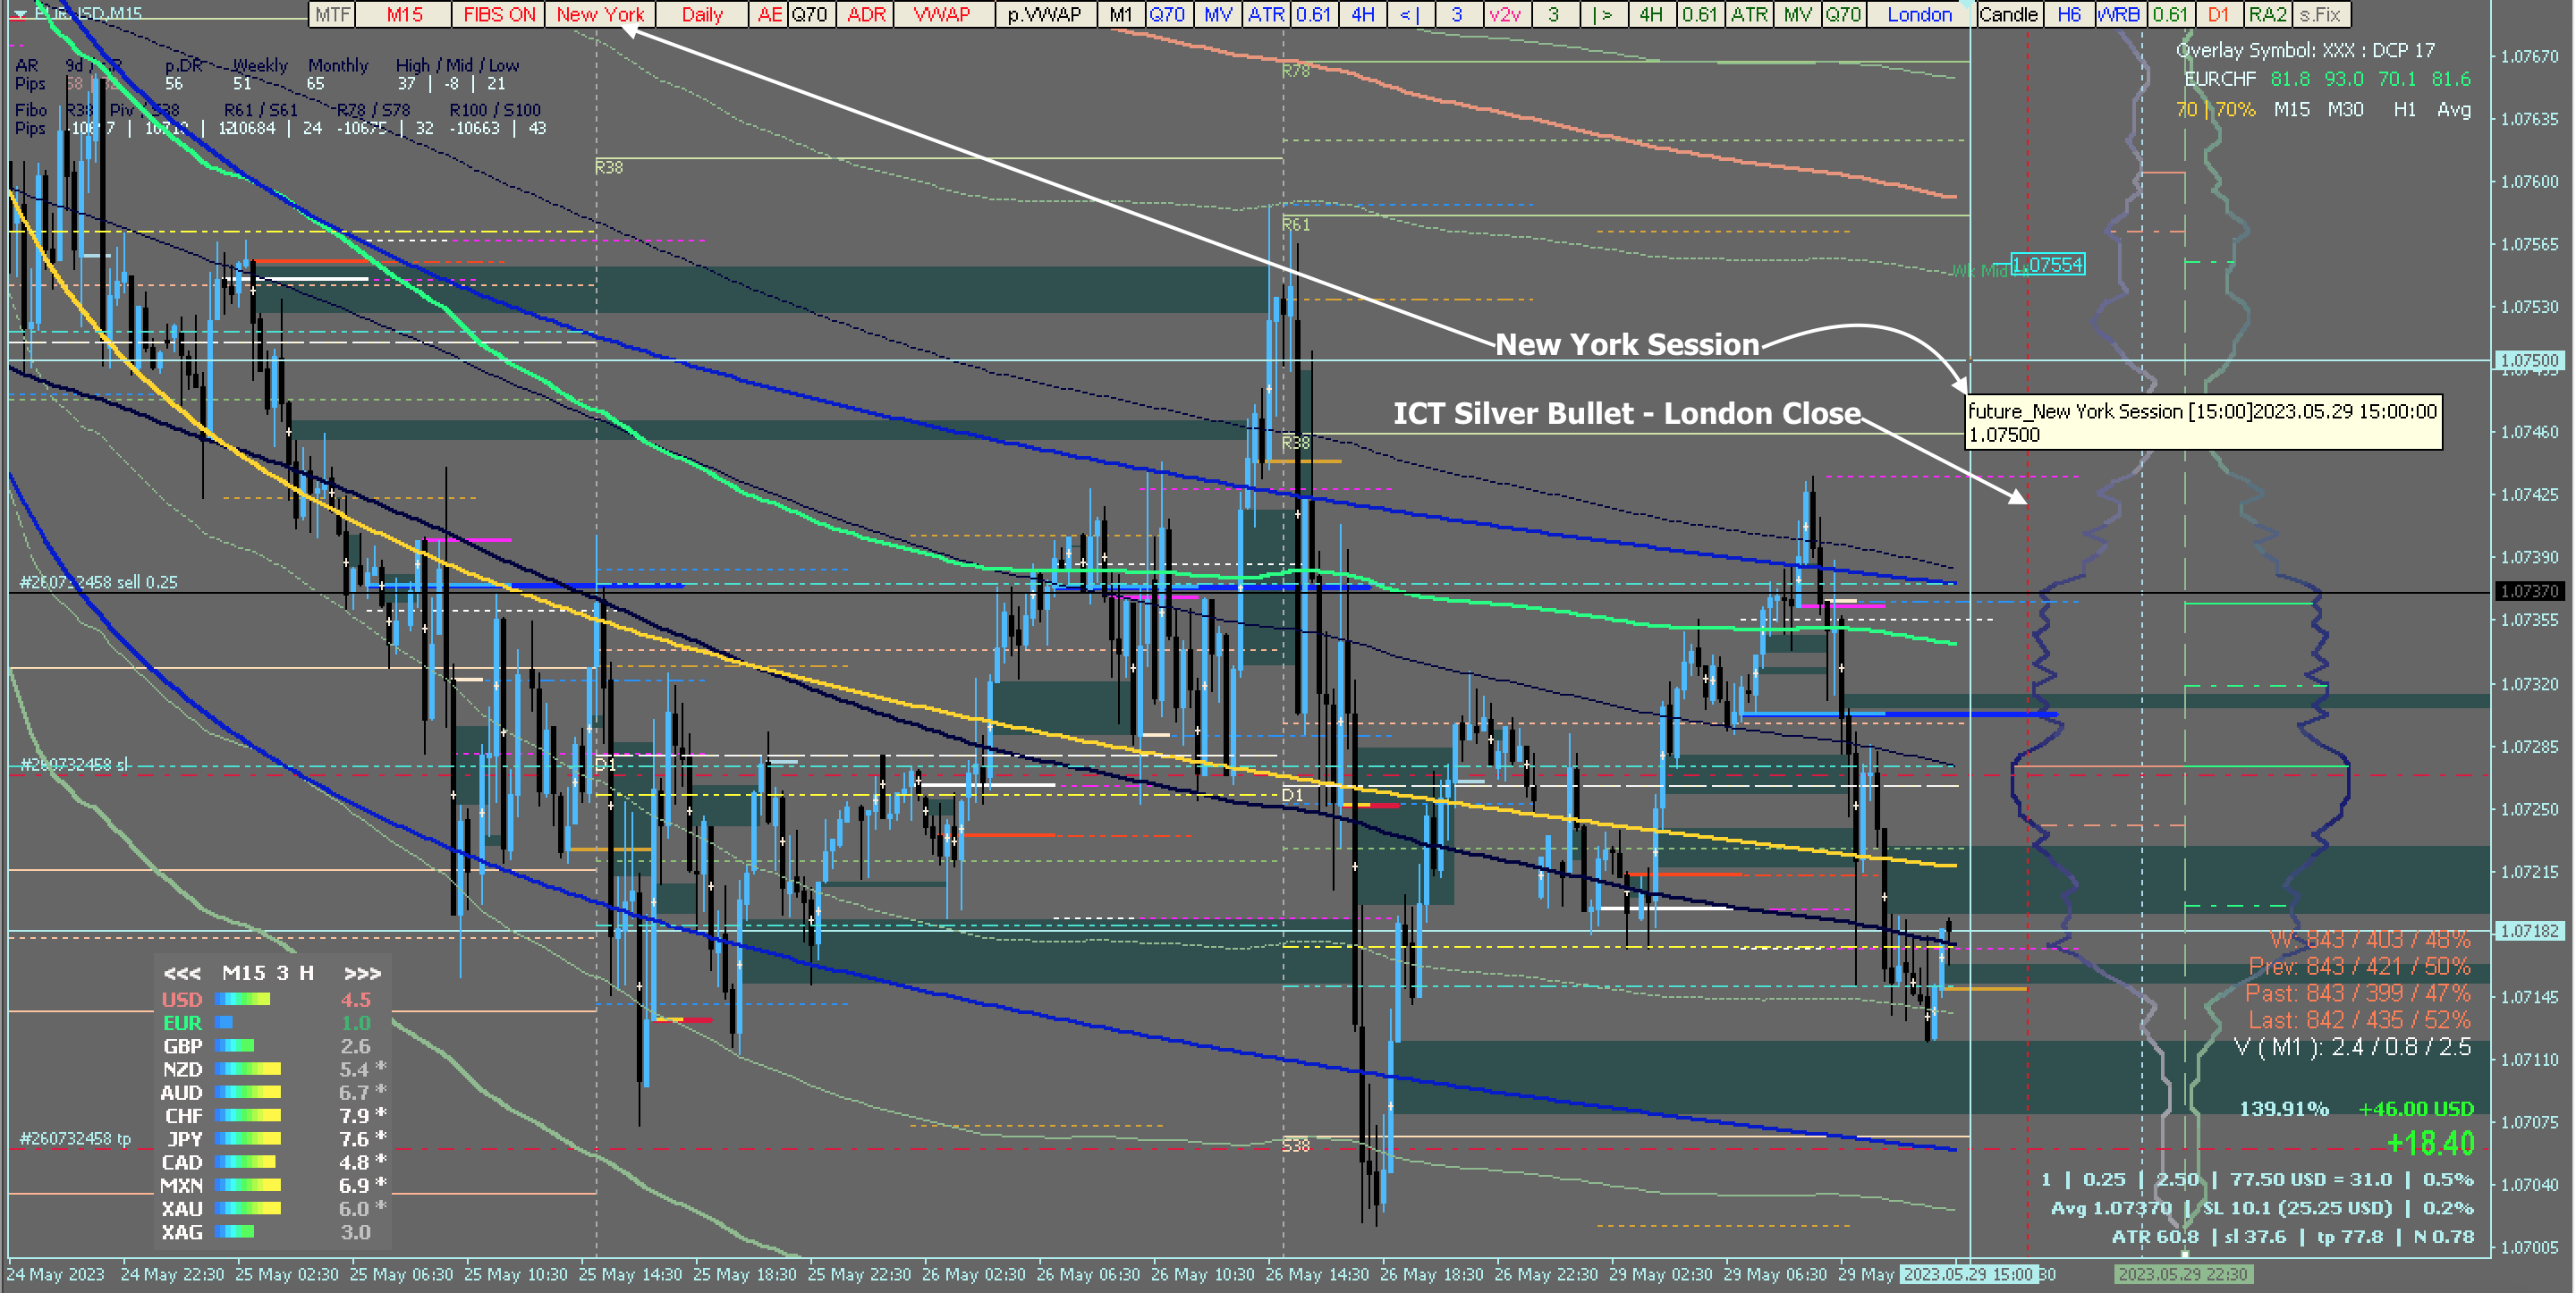The height and width of the screenshot is (1293, 2576).
Task: Expand the chart symbol triangle at top-left
Action: tap(19, 14)
